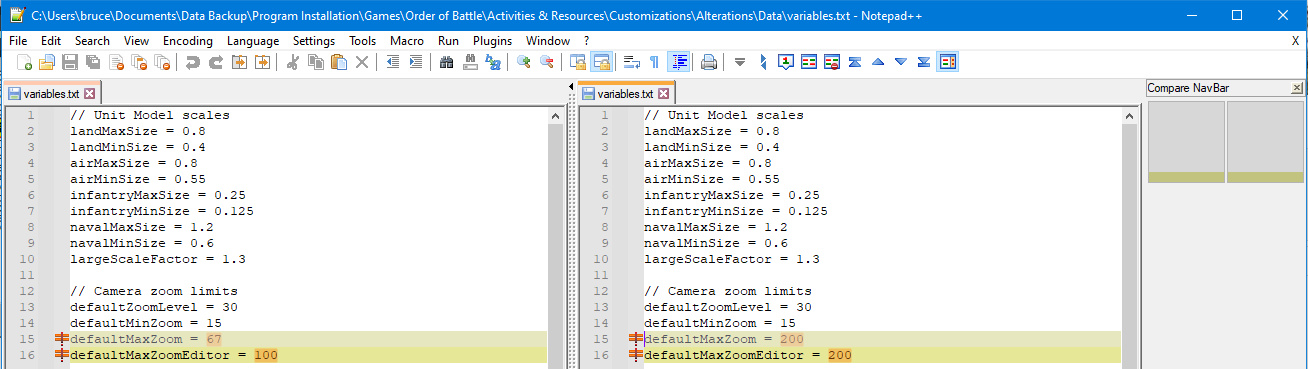Click changed marker on left line 15
1308x369 pixels.
(x=61, y=339)
